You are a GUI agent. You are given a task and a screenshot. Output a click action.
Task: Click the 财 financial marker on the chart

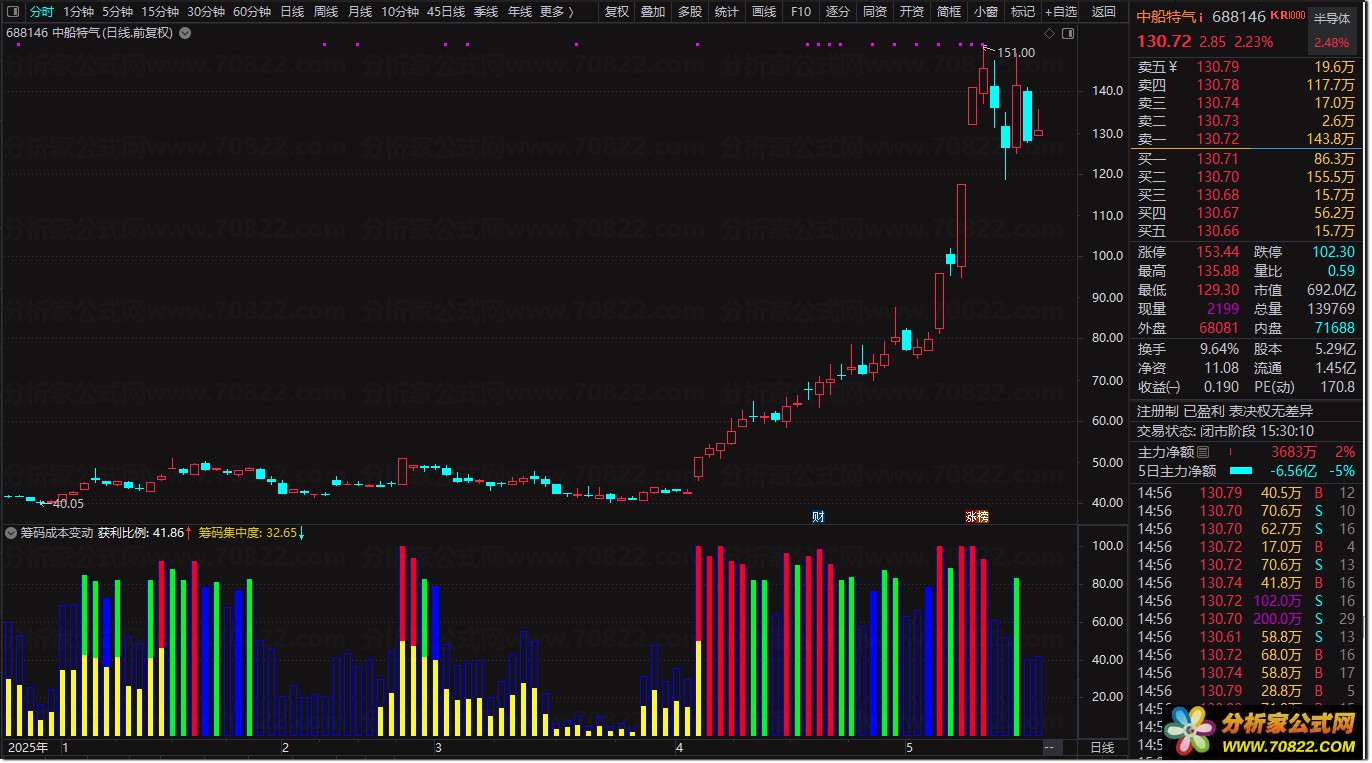(818, 516)
